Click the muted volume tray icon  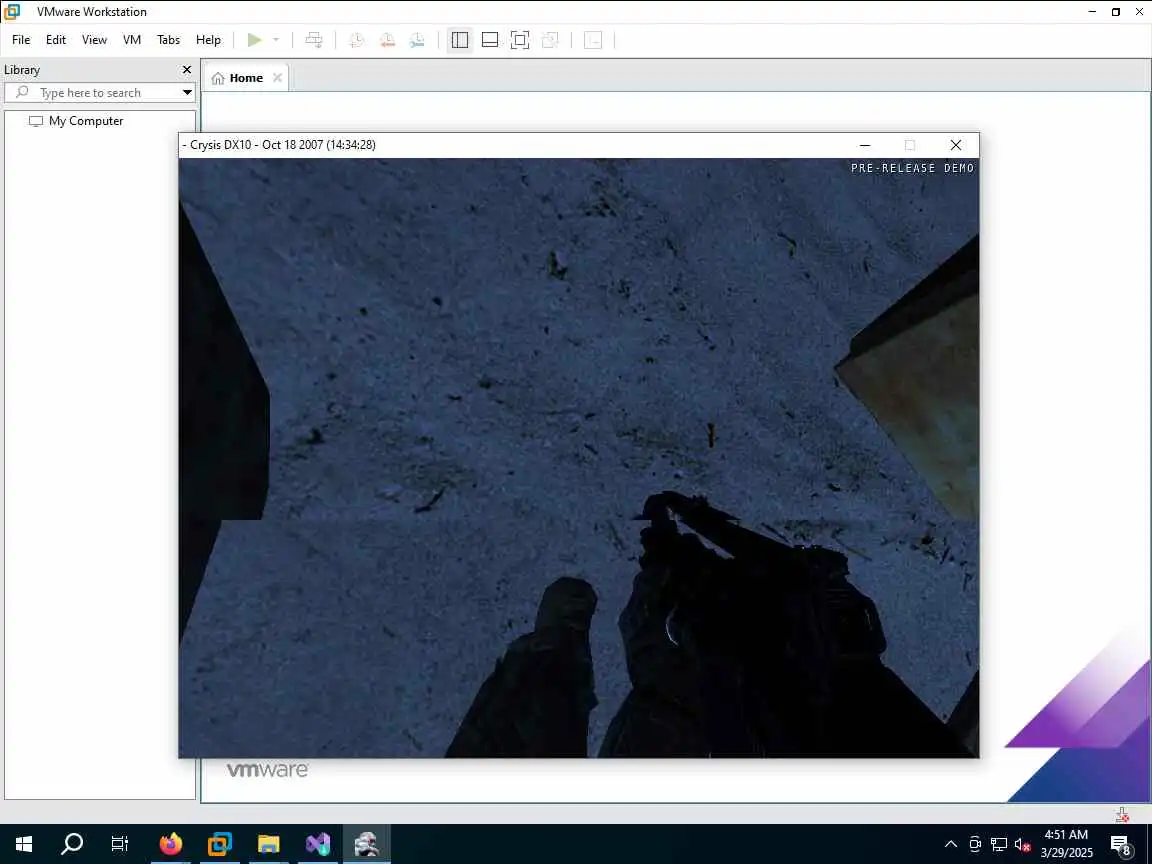tap(1022, 844)
